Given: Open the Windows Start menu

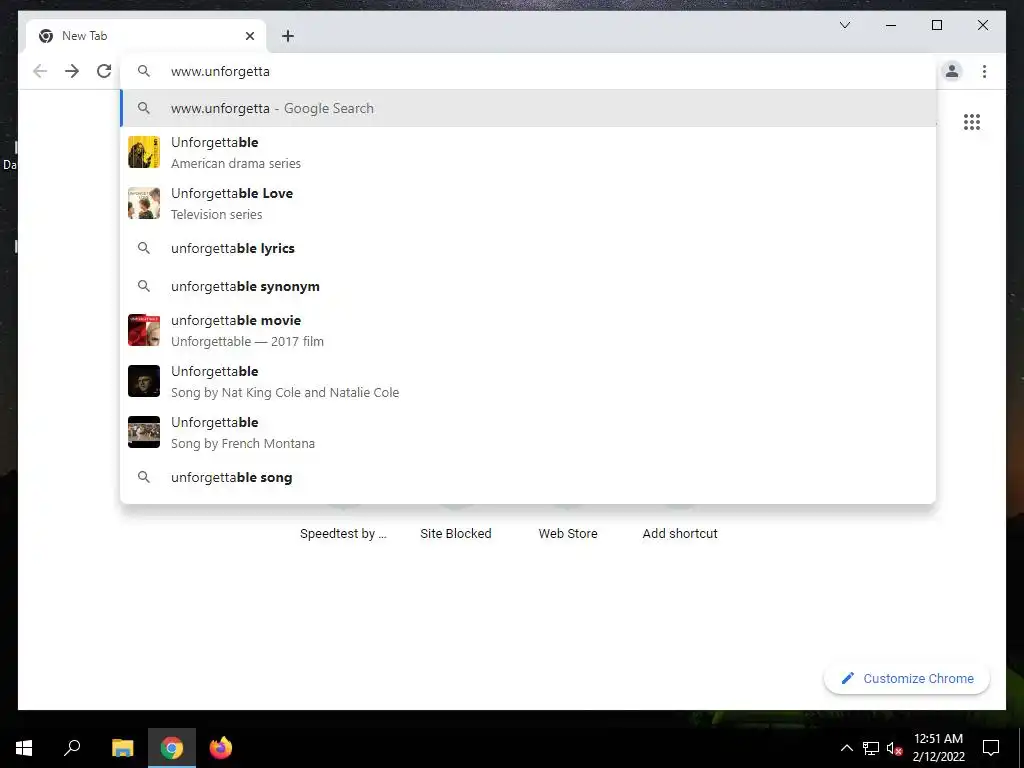Looking at the screenshot, I should point(24,748).
